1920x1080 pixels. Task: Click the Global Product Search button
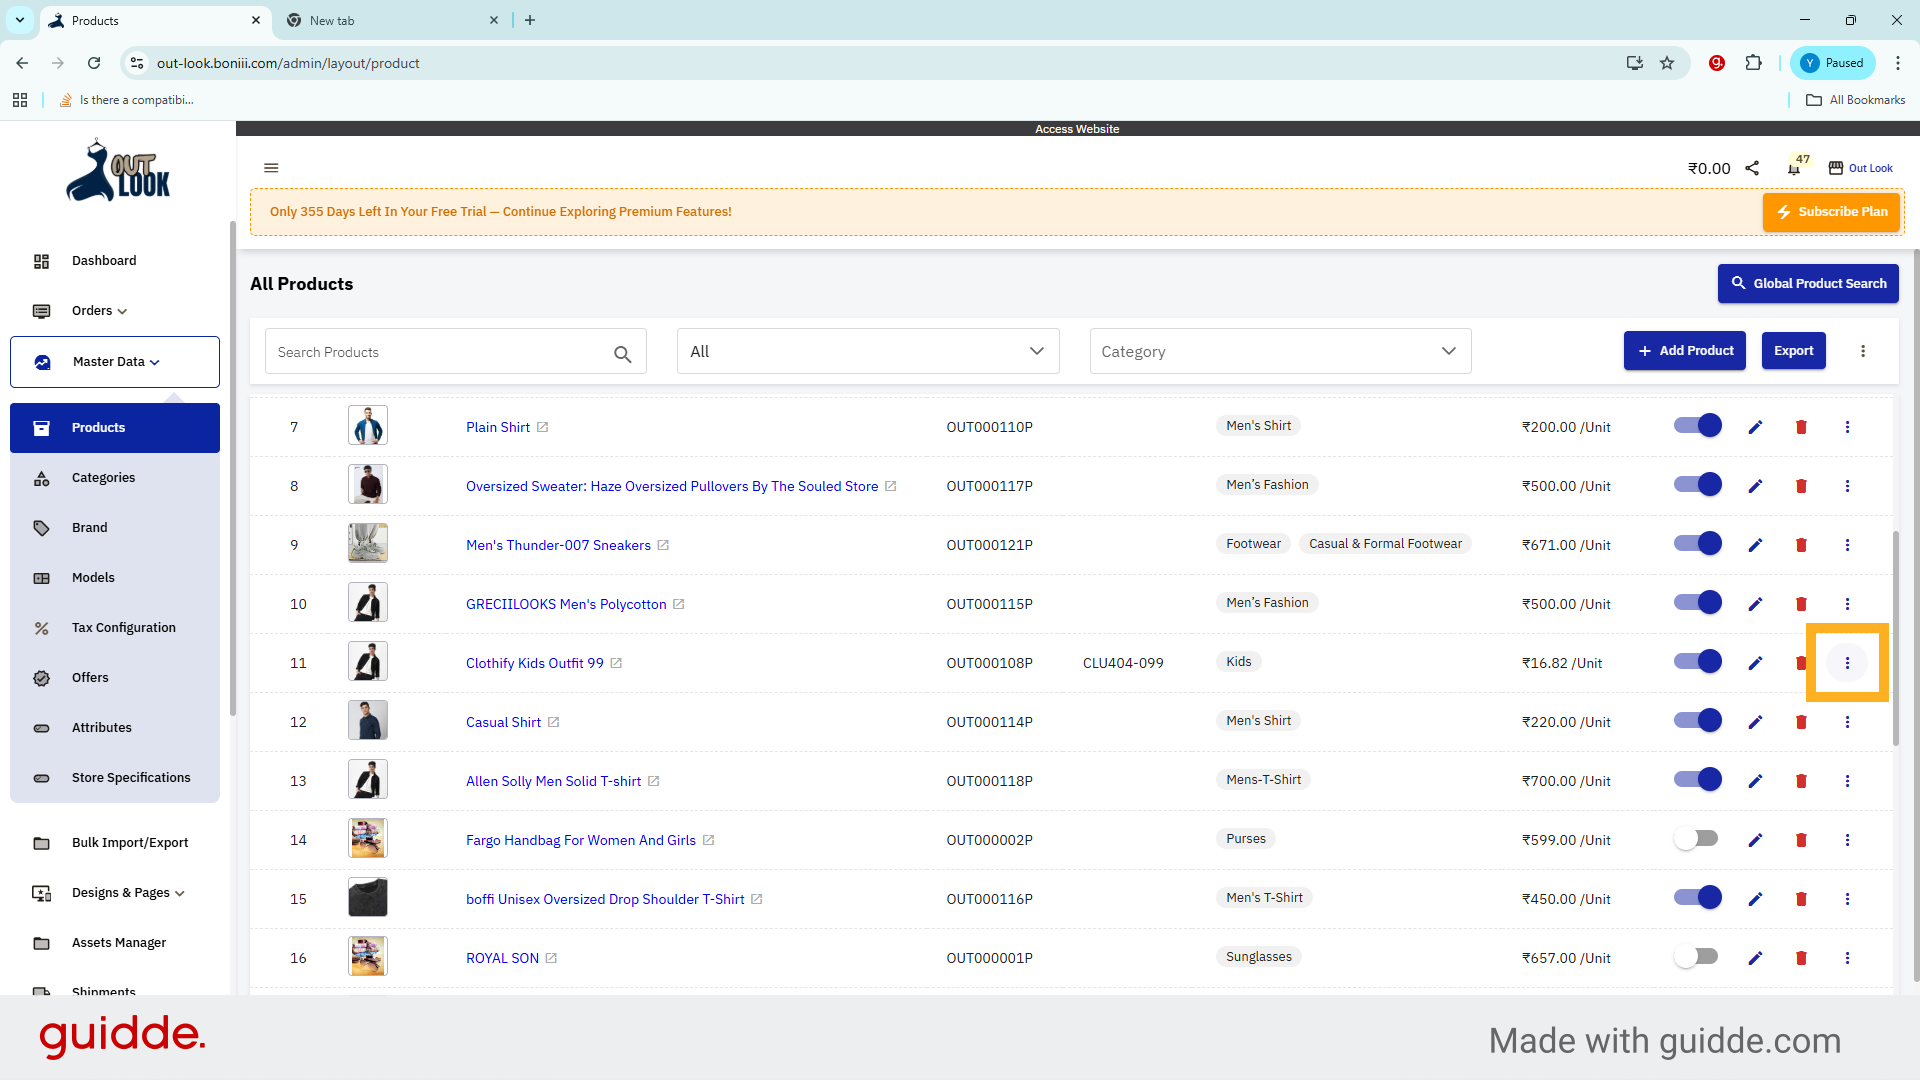pyautogui.click(x=1807, y=284)
